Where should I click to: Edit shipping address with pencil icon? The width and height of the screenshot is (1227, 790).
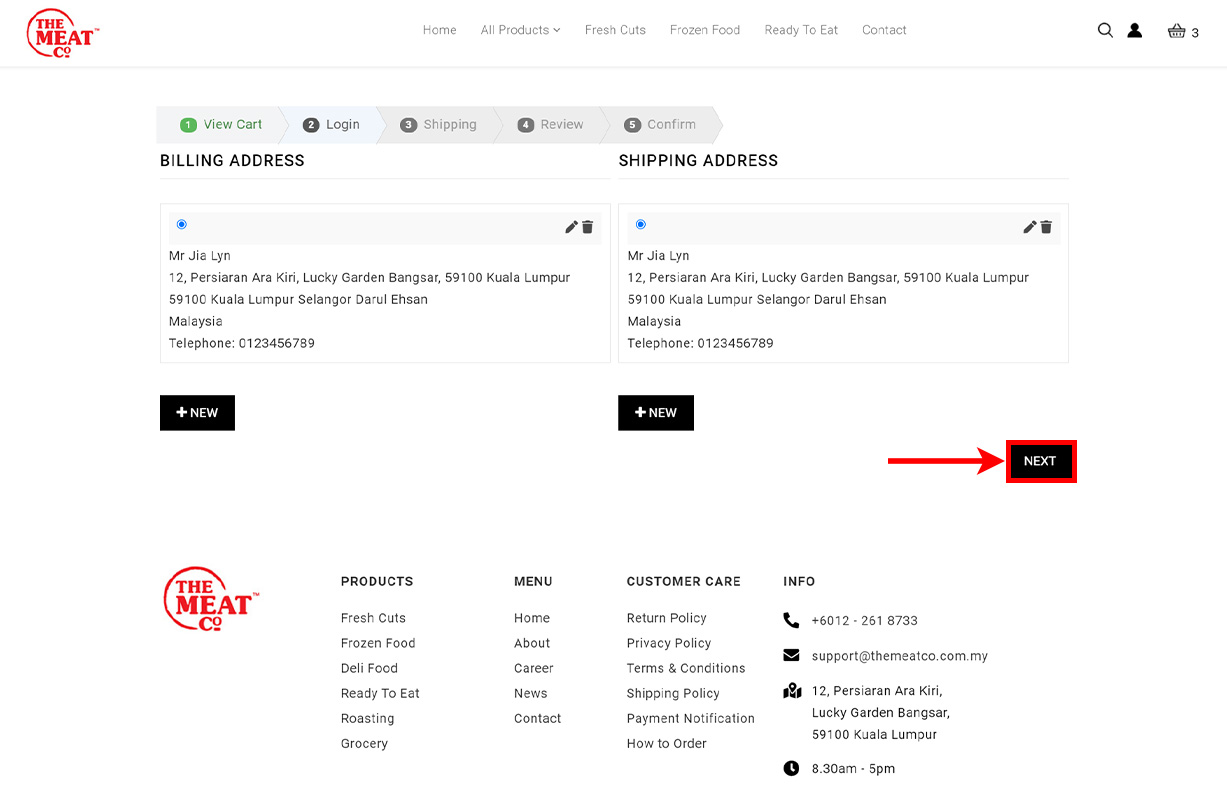1029,227
